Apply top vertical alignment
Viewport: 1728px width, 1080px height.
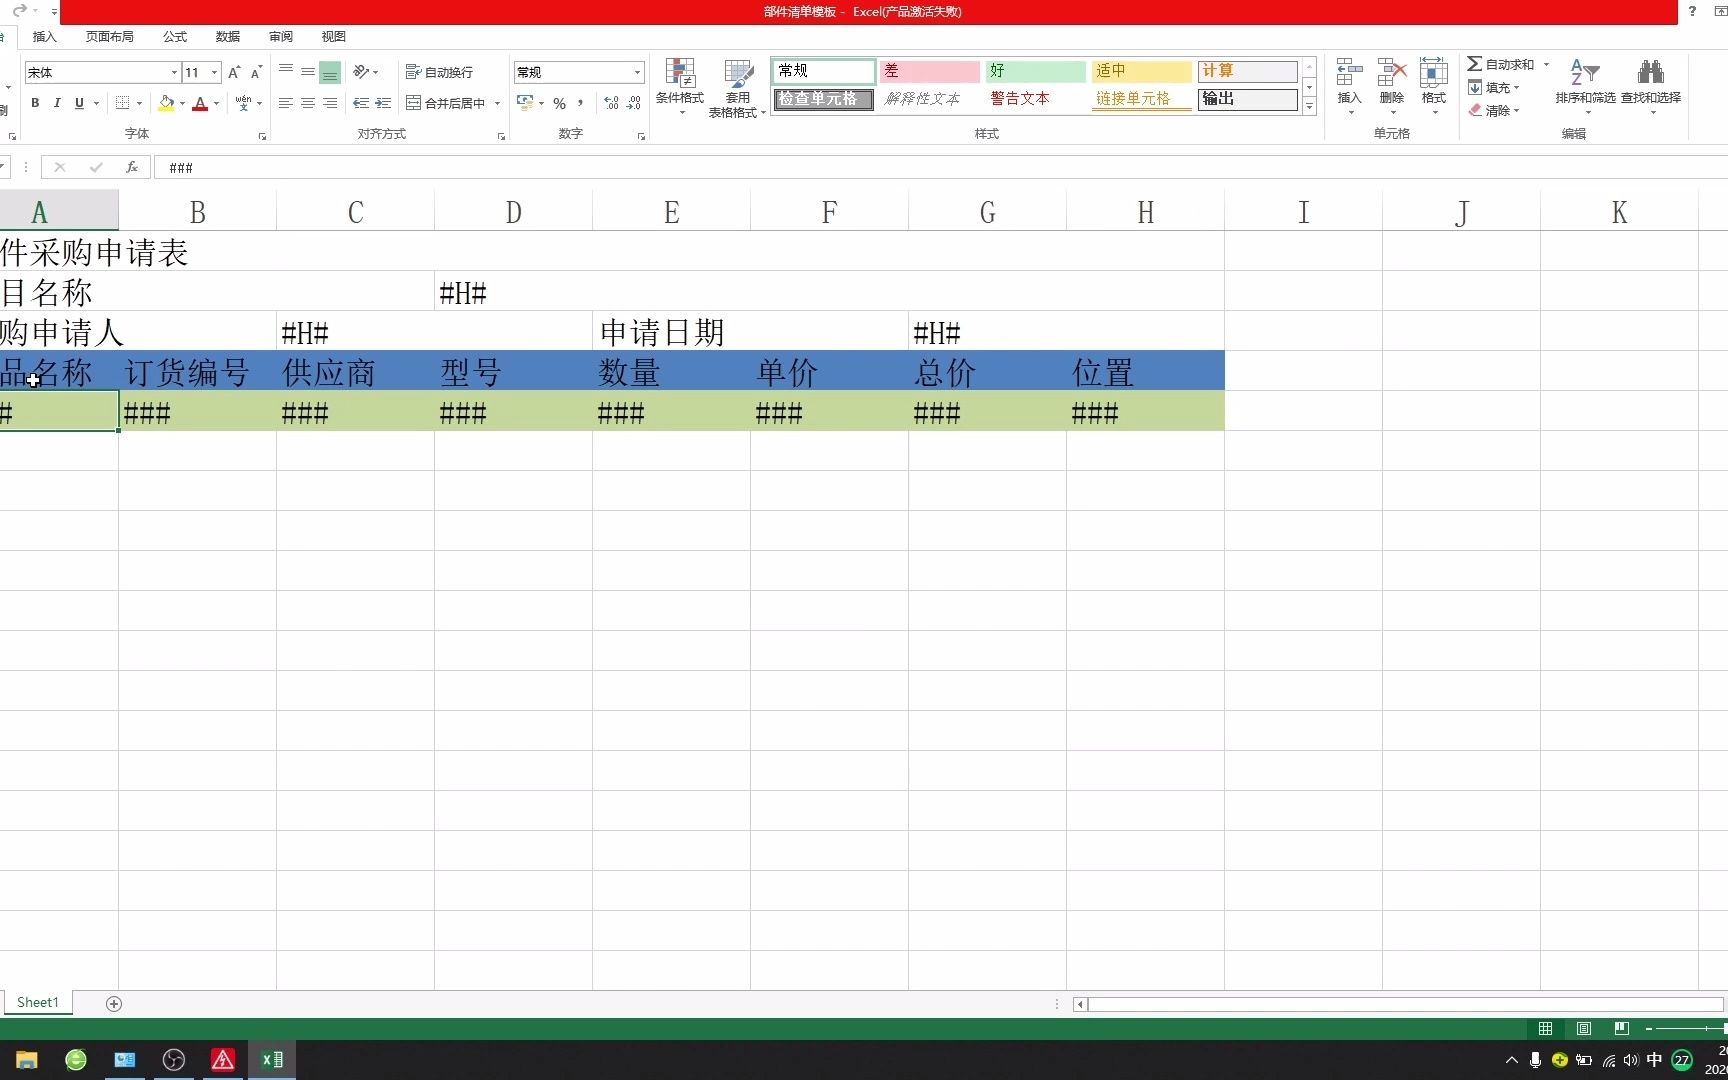(286, 72)
